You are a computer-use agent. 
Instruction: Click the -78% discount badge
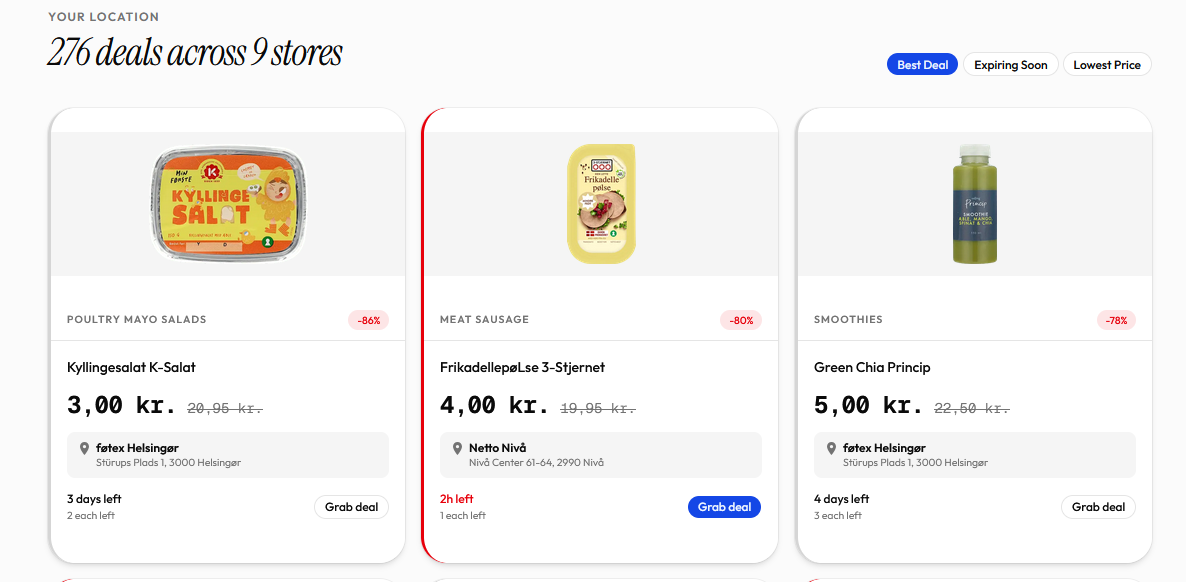pyautogui.click(x=1116, y=320)
